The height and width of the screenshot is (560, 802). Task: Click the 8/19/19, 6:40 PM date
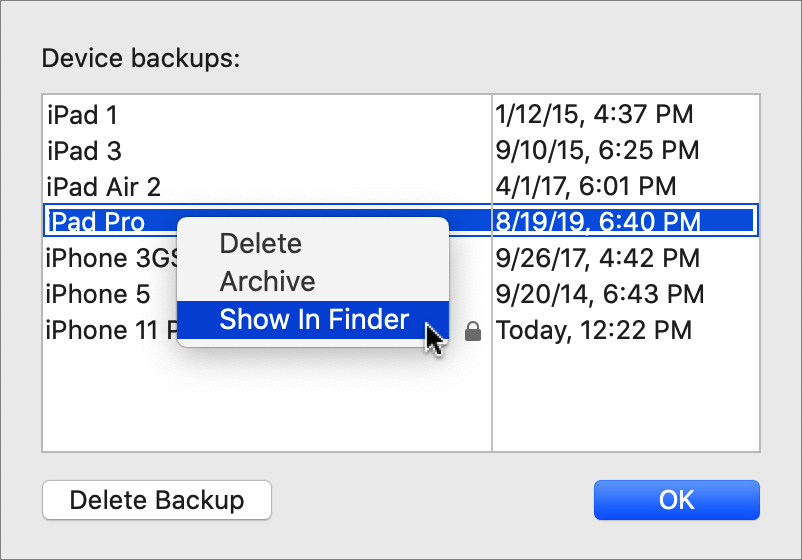[x=597, y=222]
